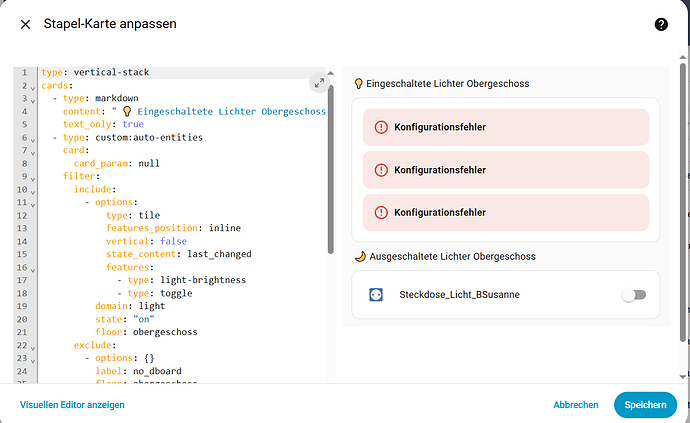690x423 pixels.
Task: Select the third Konfigurationsfehler error card
Action: 506,213
